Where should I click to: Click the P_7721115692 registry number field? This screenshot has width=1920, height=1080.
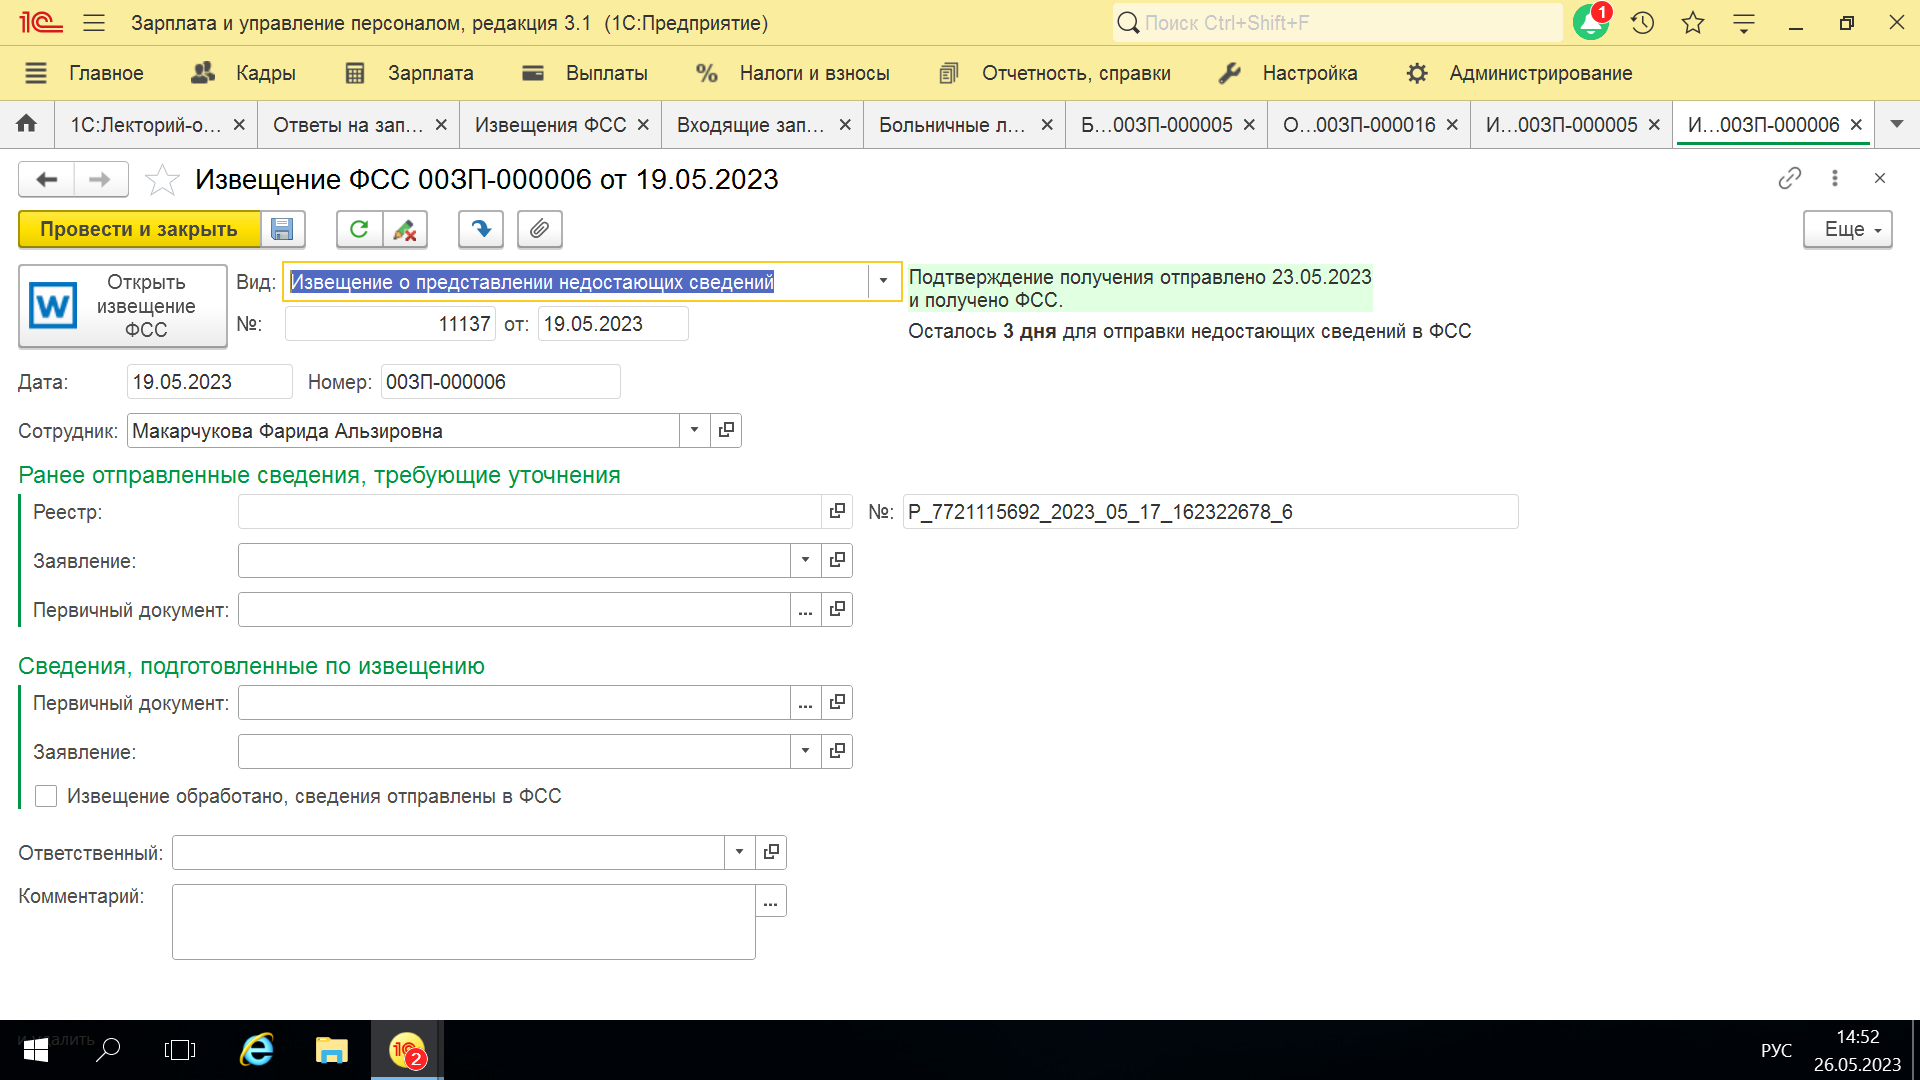point(1210,512)
